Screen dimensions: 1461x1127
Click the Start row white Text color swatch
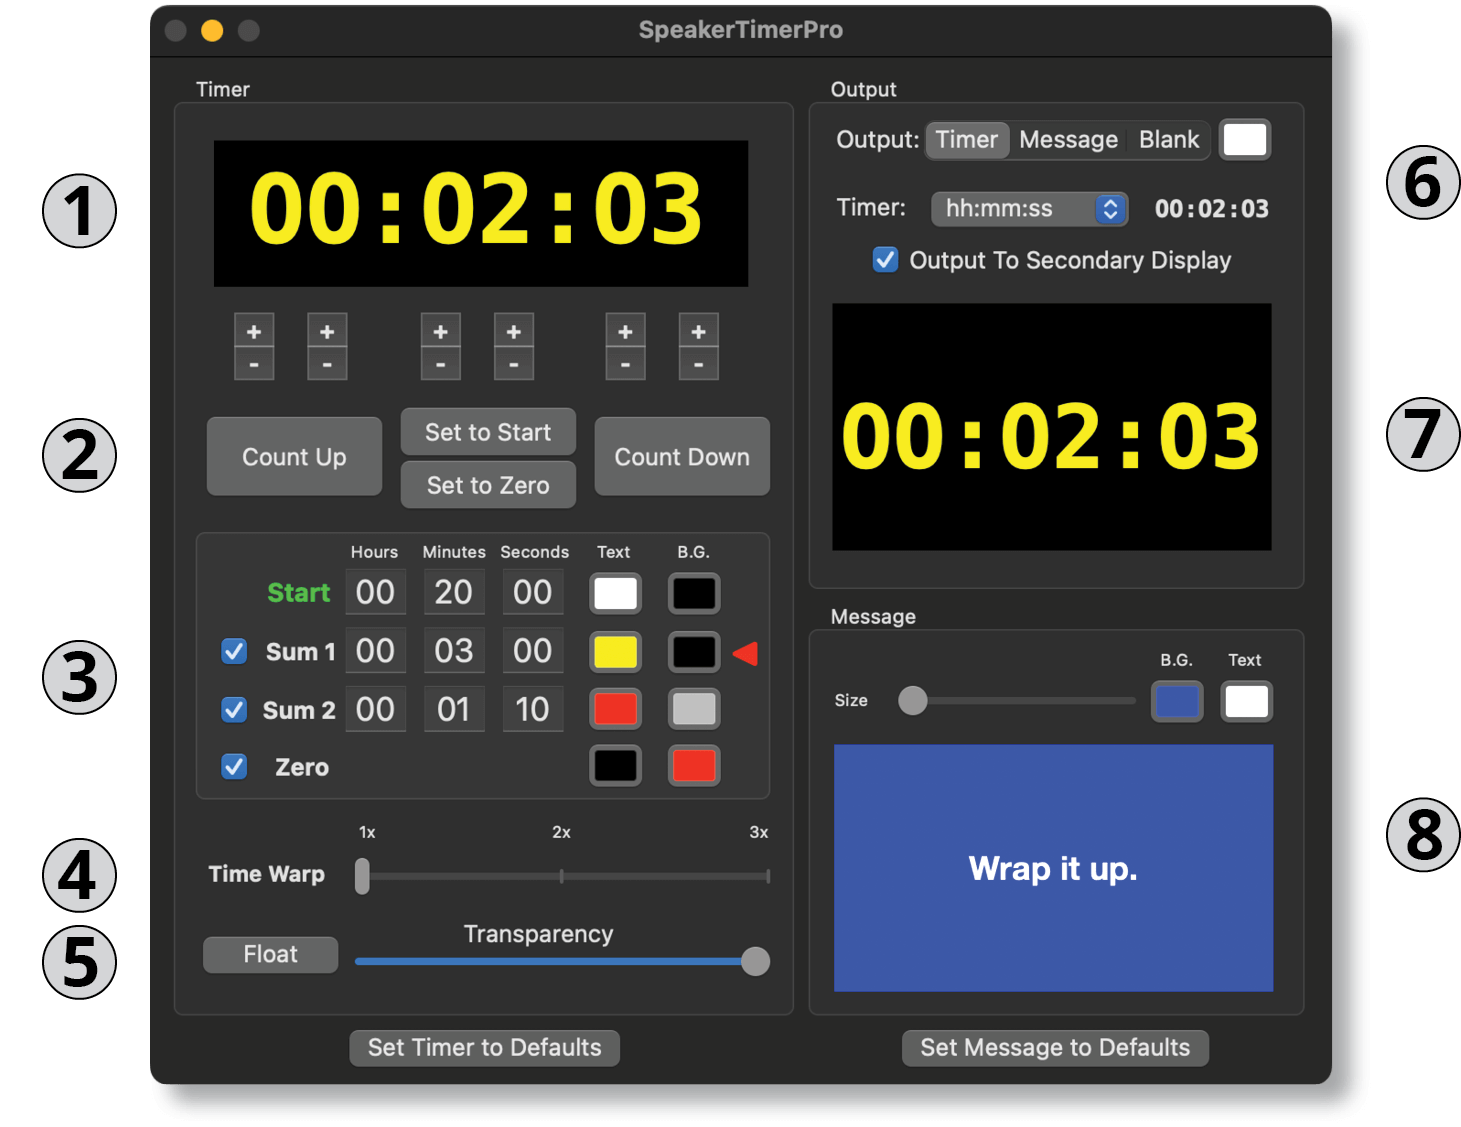(615, 593)
